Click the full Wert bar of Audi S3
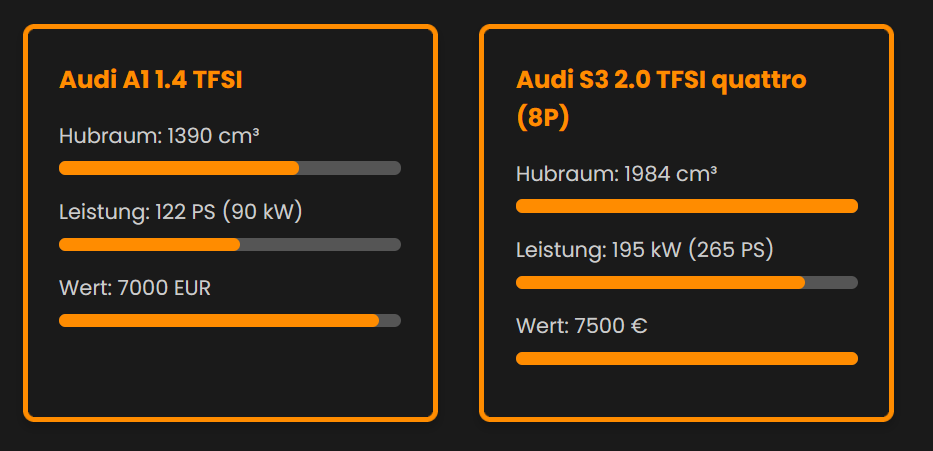Screen dimensions: 933x451 tap(687, 358)
